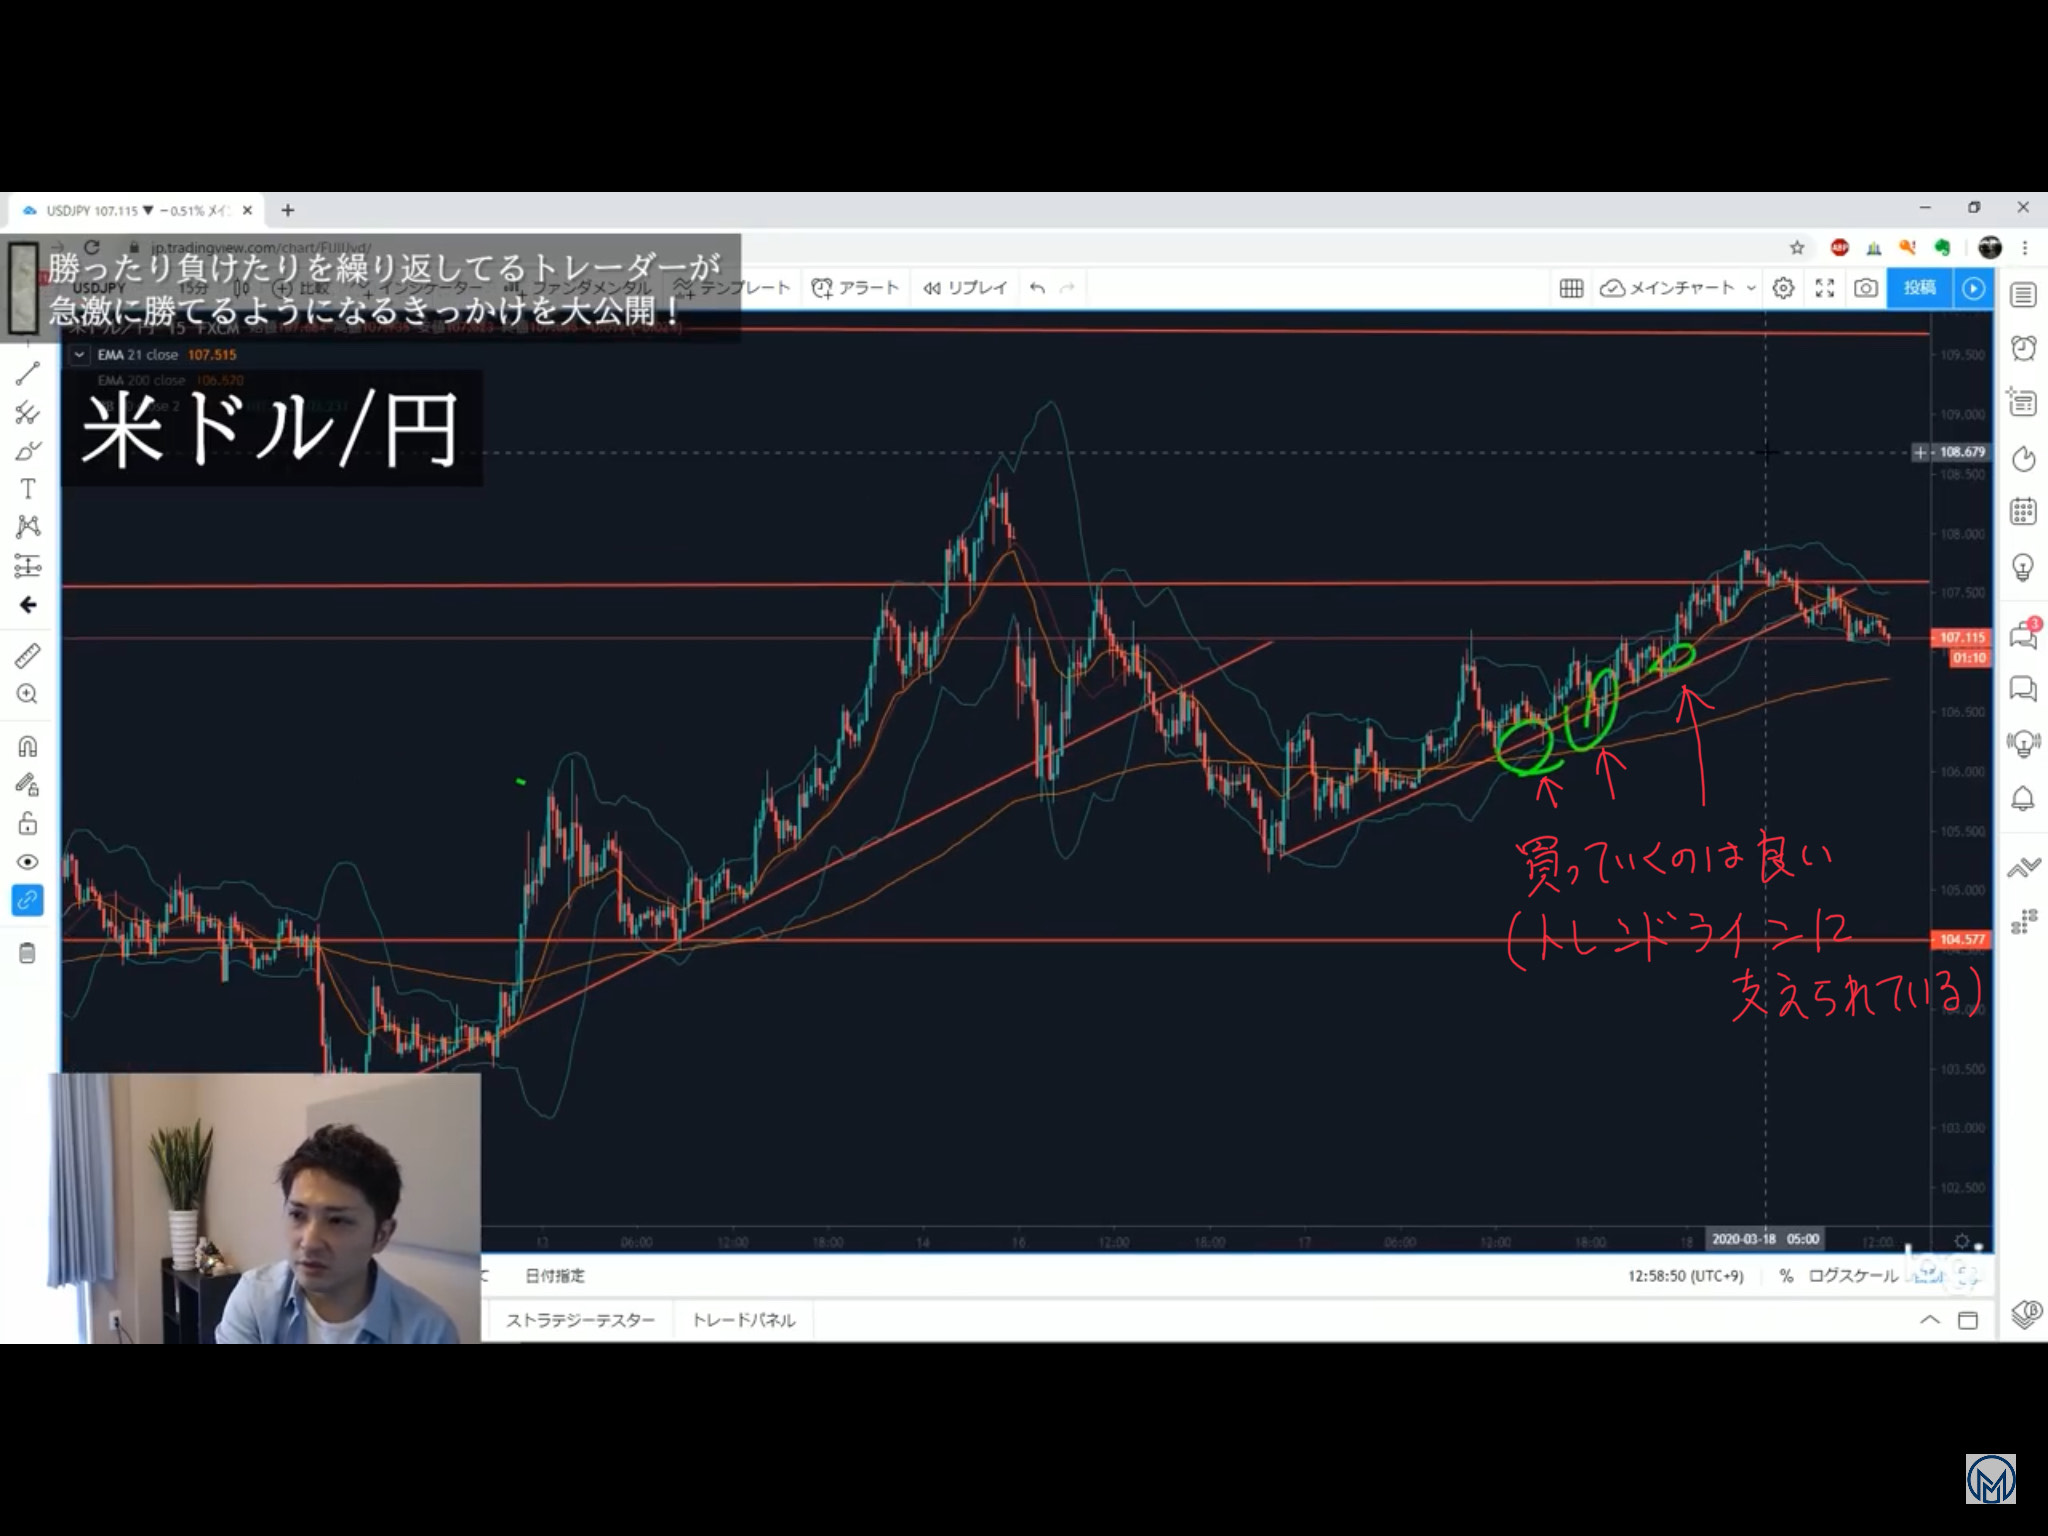The image size is (2048, 1536).
Task: Activate the zoom in magnifier tool
Action: click(x=28, y=694)
